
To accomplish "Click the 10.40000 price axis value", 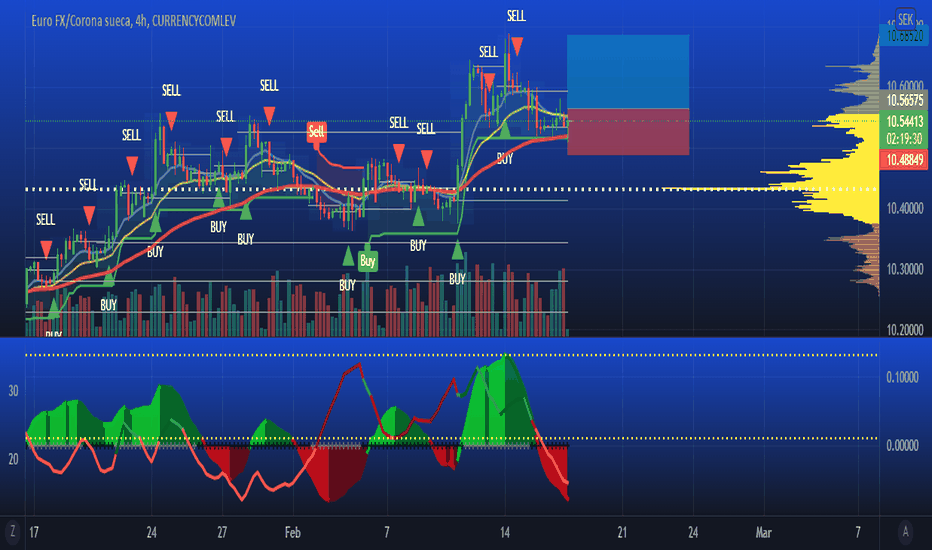I will 905,208.
